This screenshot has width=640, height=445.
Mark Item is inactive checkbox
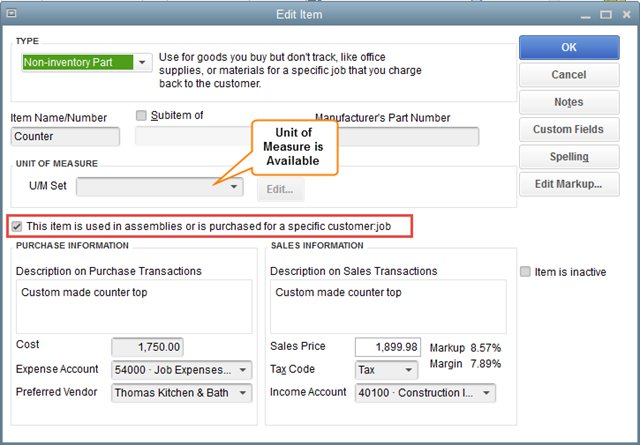coord(526,272)
